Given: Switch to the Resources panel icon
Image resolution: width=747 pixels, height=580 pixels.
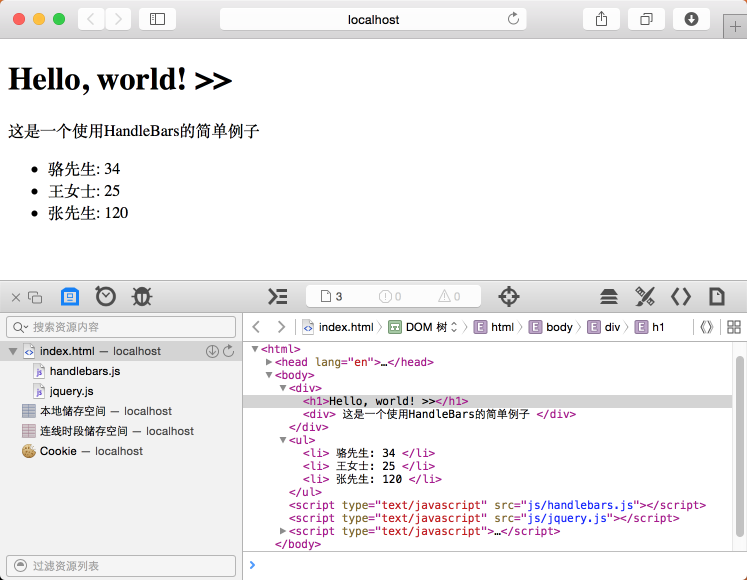Looking at the screenshot, I should click(70, 296).
